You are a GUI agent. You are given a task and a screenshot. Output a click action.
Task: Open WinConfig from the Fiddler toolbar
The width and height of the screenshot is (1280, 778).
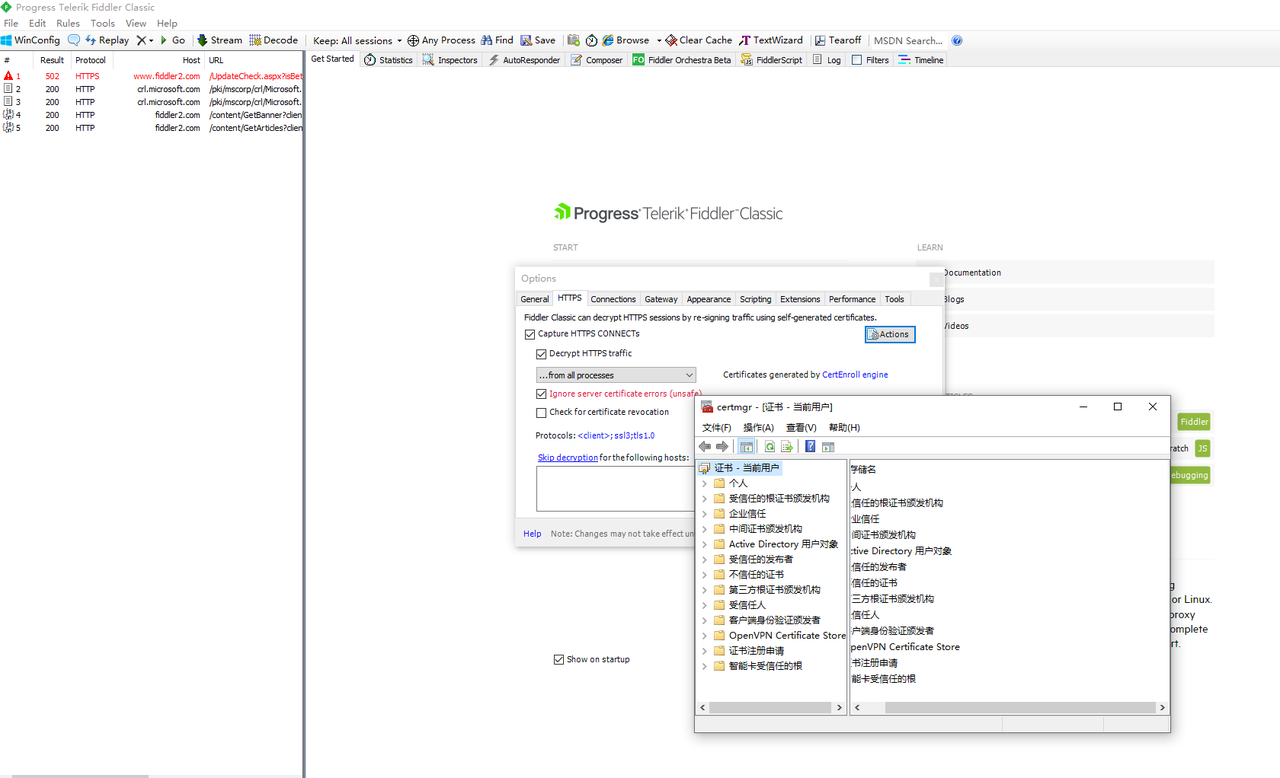point(30,41)
